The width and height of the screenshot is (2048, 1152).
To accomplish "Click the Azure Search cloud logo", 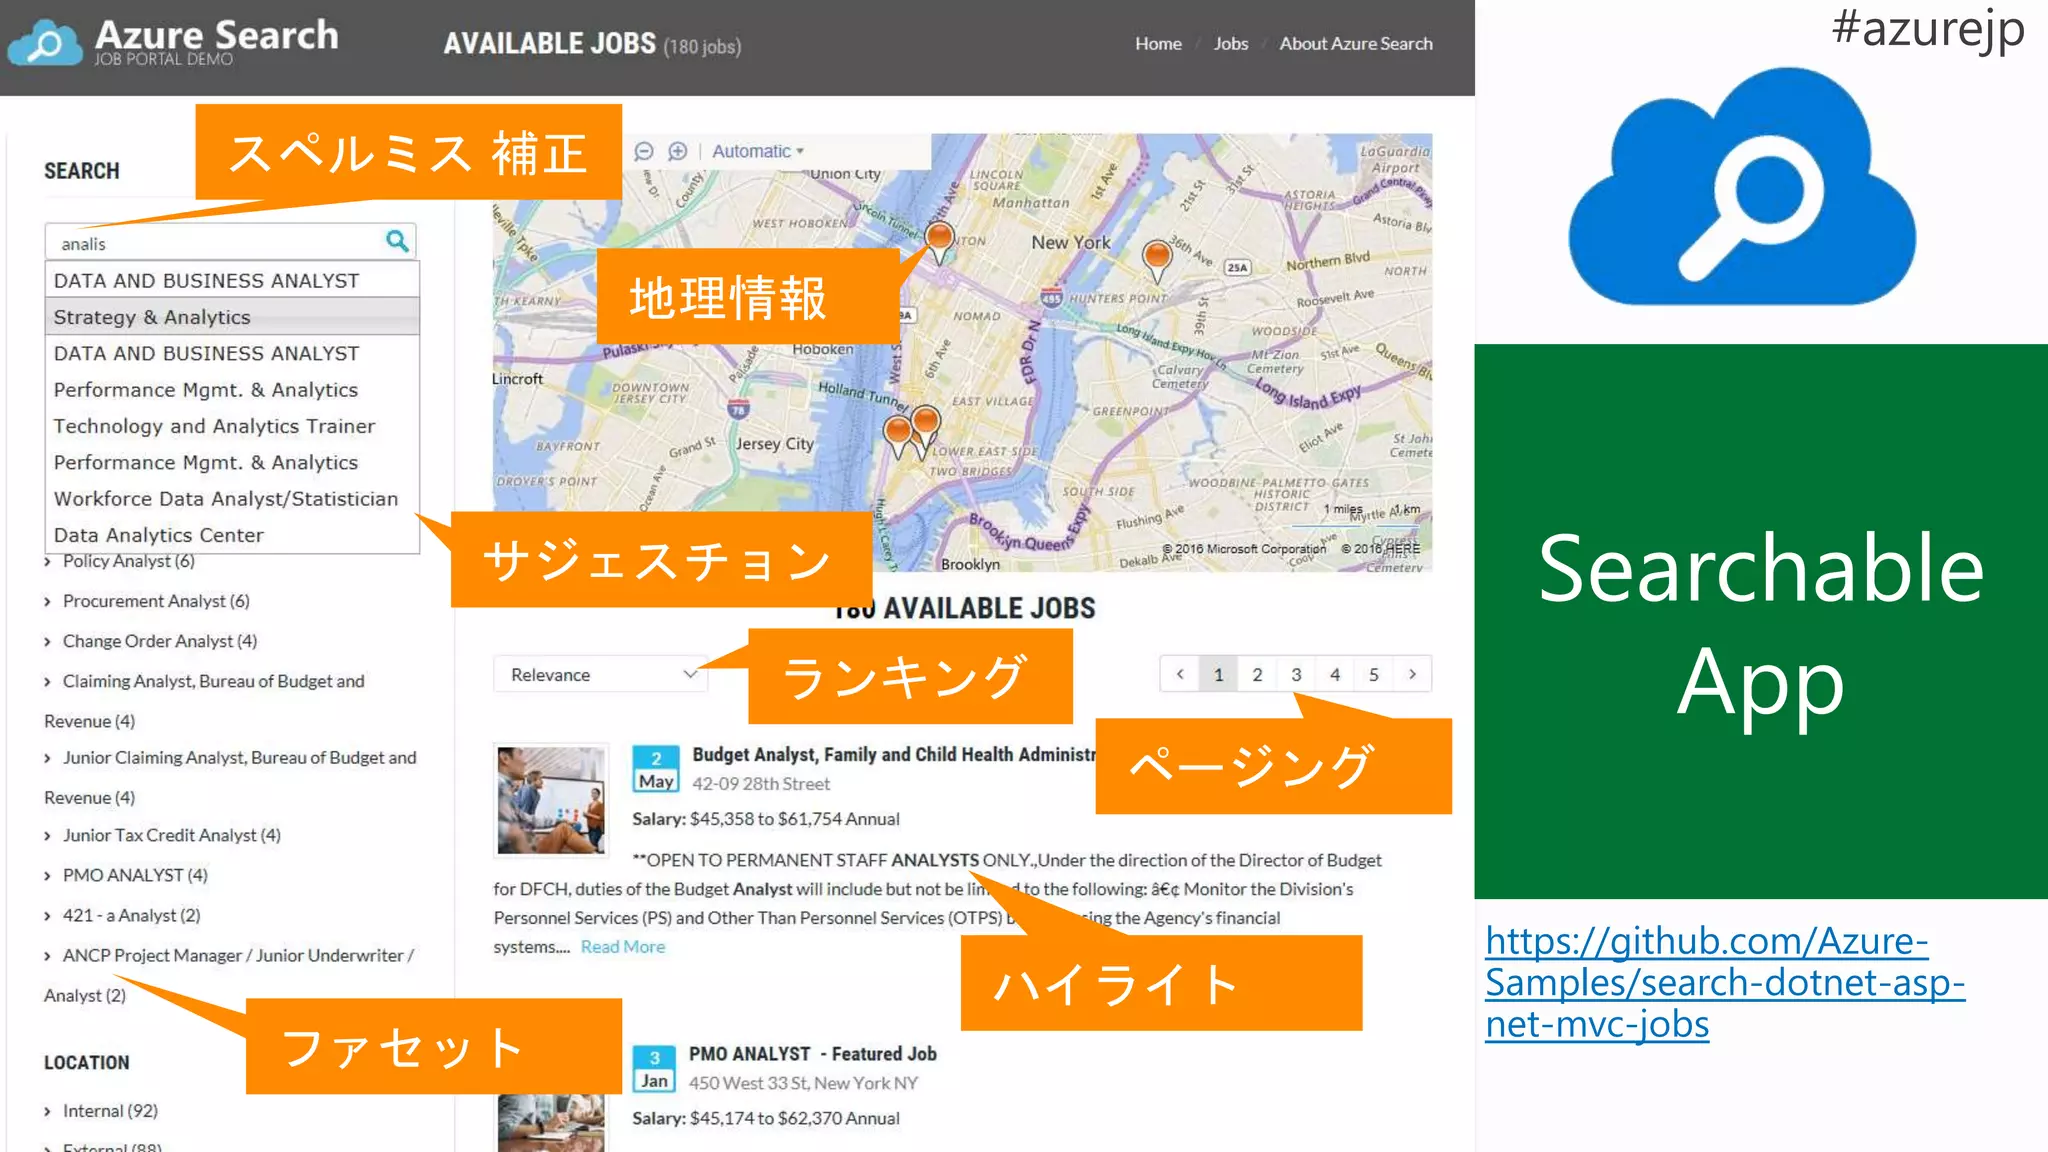I will pyautogui.click(x=45, y=42).
